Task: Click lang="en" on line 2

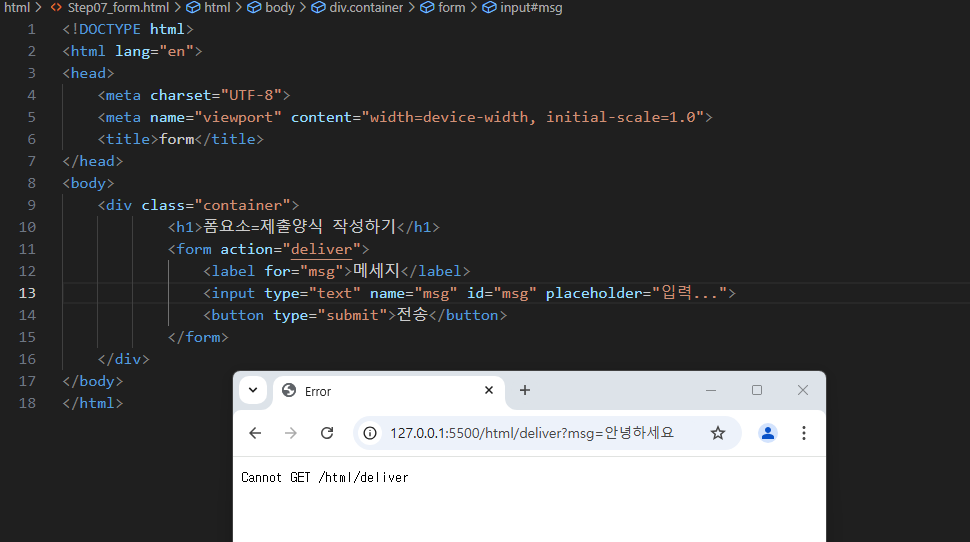Action: point(155,51)
